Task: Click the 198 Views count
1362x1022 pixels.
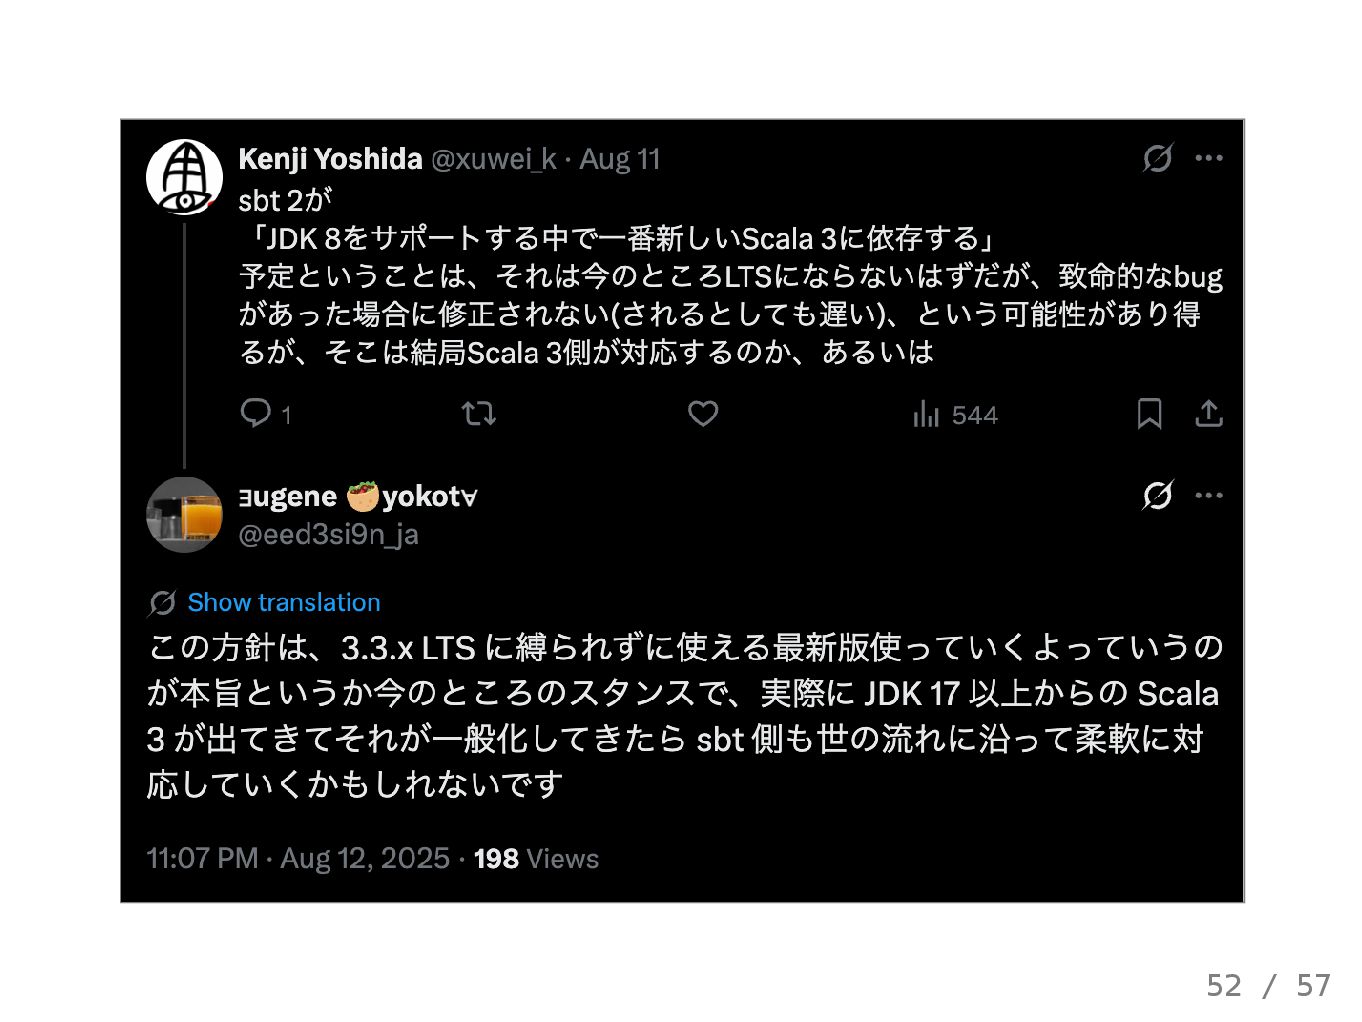Action: click(x=536, y=858)
